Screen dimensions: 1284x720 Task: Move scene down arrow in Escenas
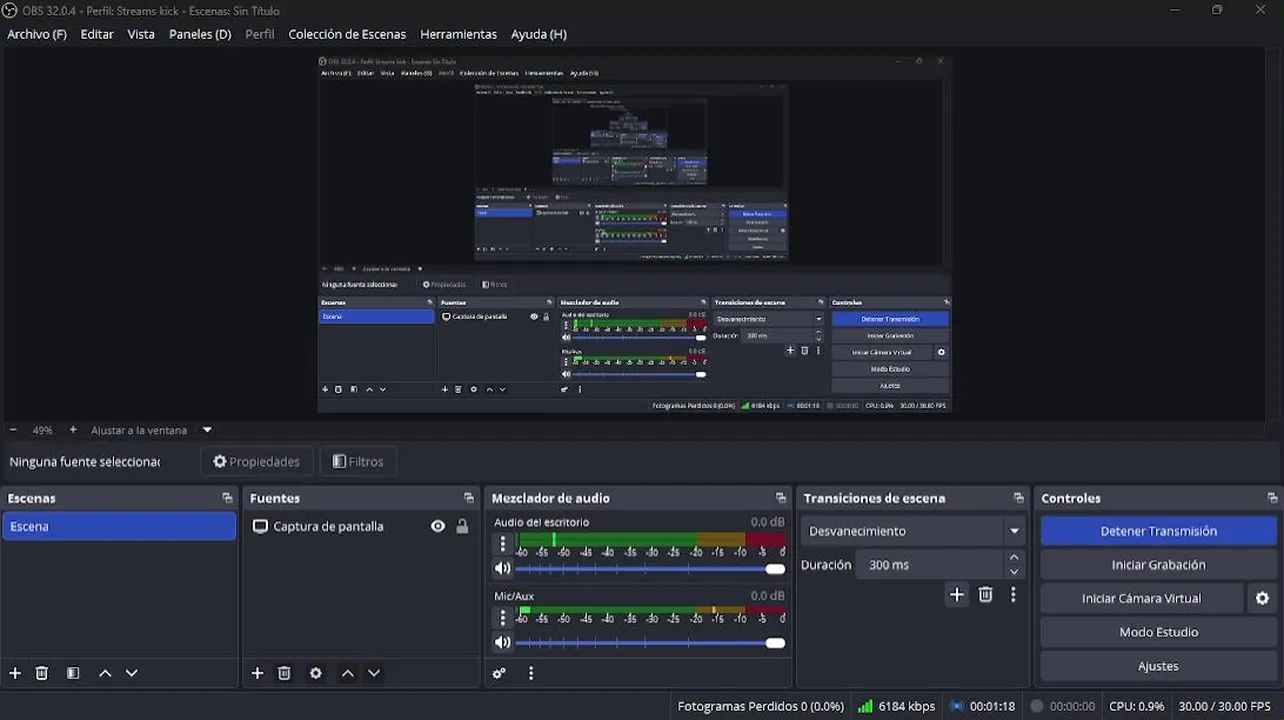click(x=131, y=673)
